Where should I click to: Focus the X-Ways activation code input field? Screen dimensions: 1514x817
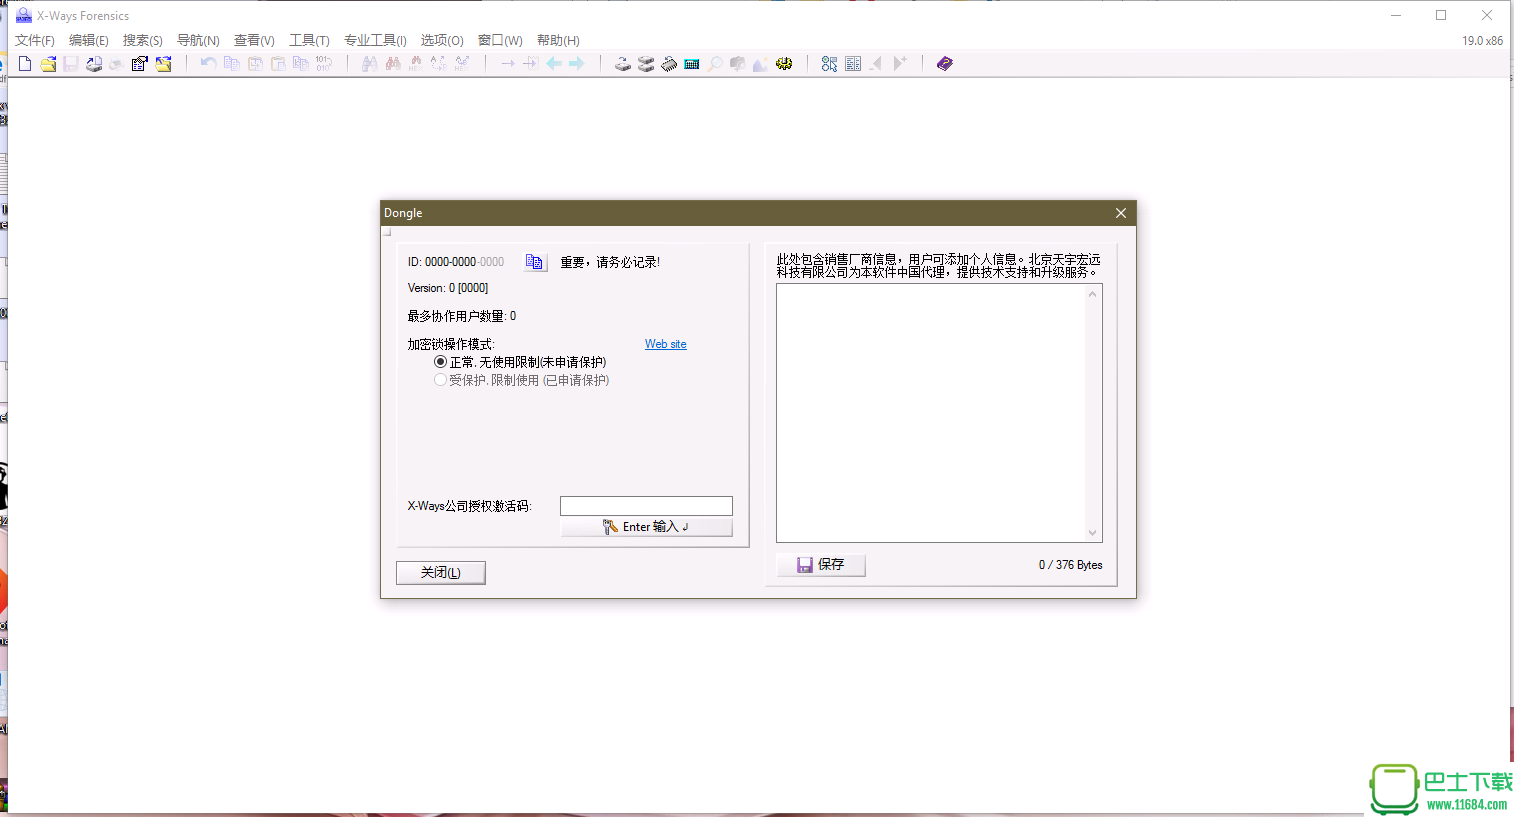[x=646, y=506]
